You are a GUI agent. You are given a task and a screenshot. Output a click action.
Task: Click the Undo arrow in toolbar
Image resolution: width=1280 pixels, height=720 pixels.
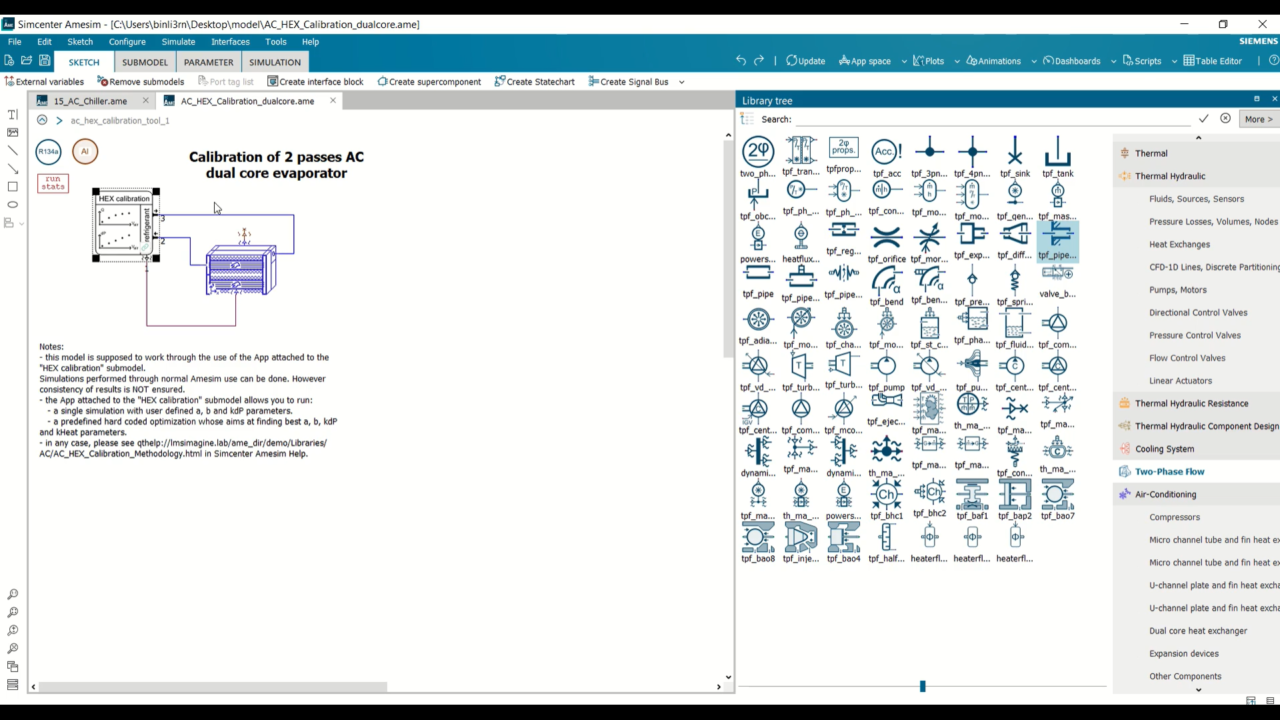pyautogui.click(x=741, y=61)
